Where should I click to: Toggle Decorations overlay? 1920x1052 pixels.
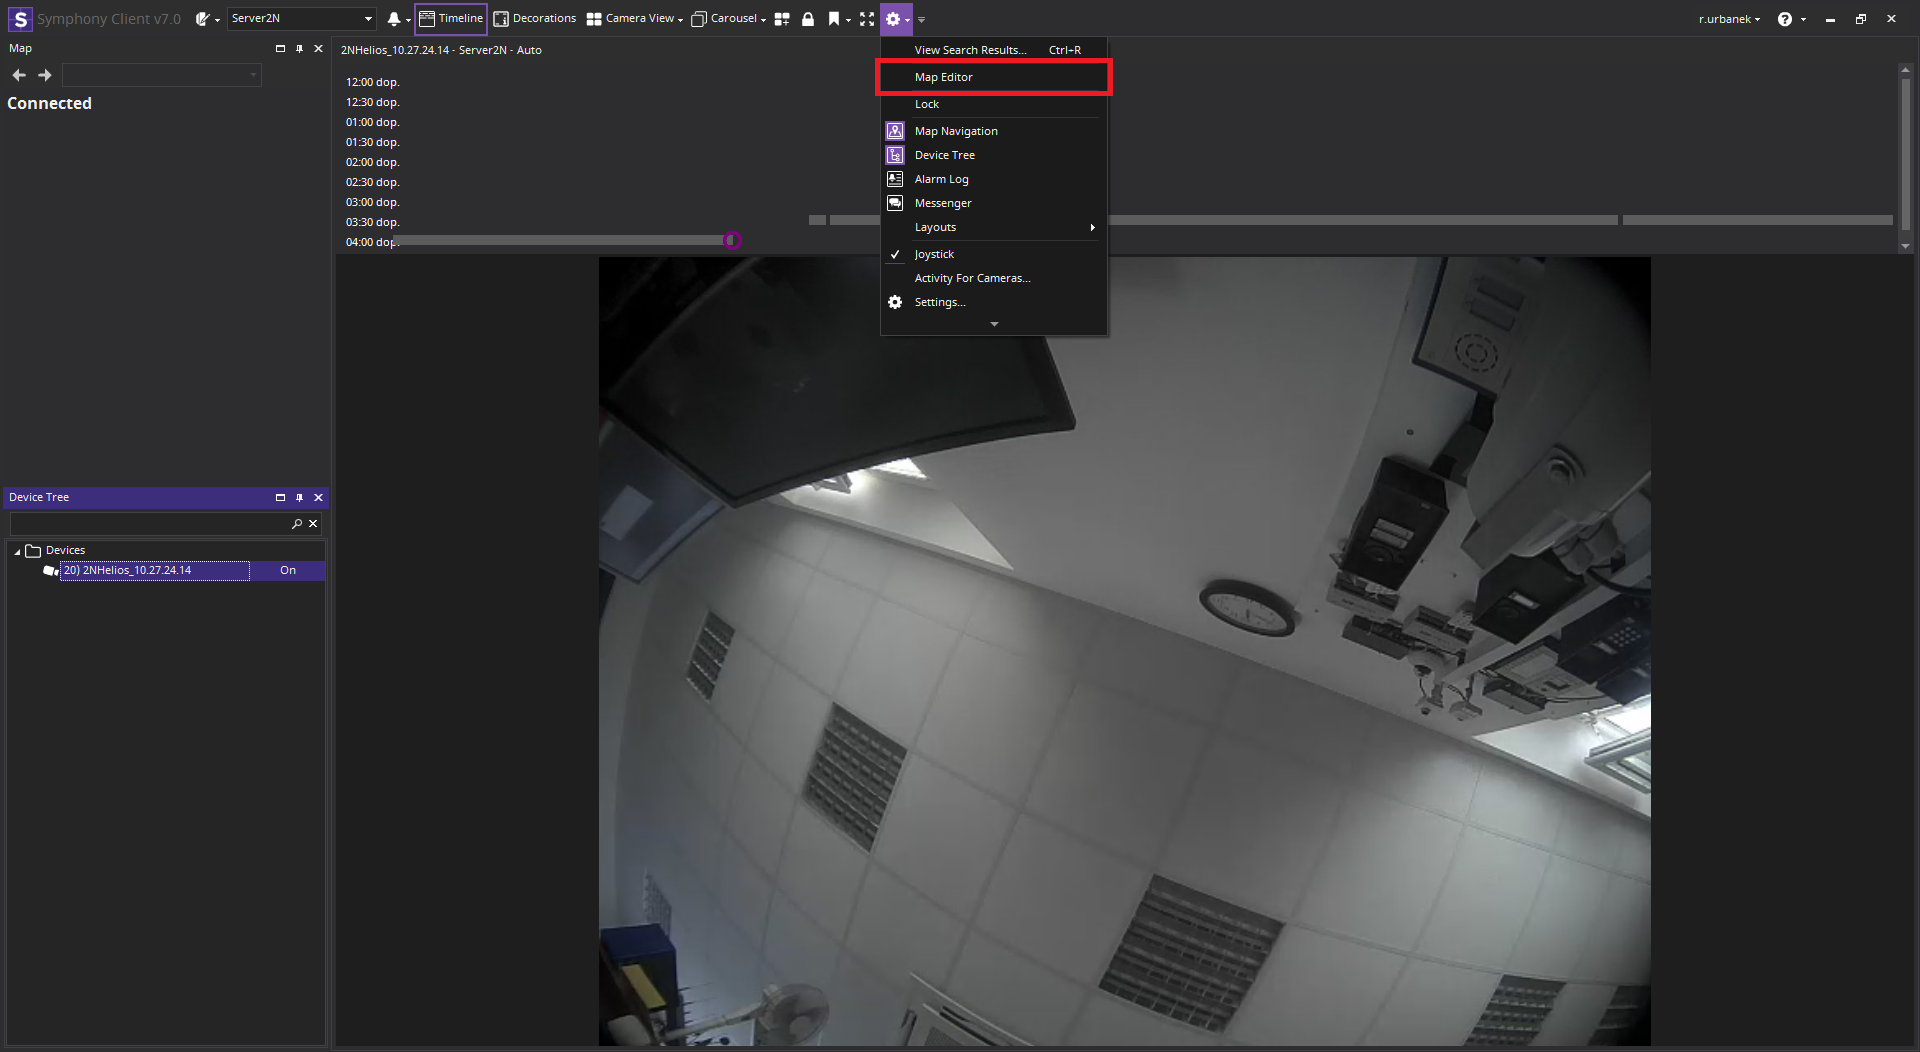[x=535, y=19]
